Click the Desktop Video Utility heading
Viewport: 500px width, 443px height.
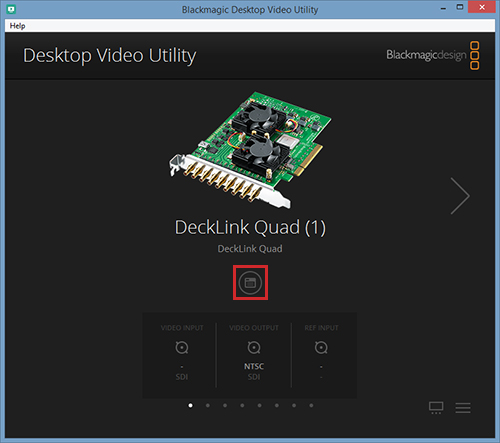coord(109,56)
